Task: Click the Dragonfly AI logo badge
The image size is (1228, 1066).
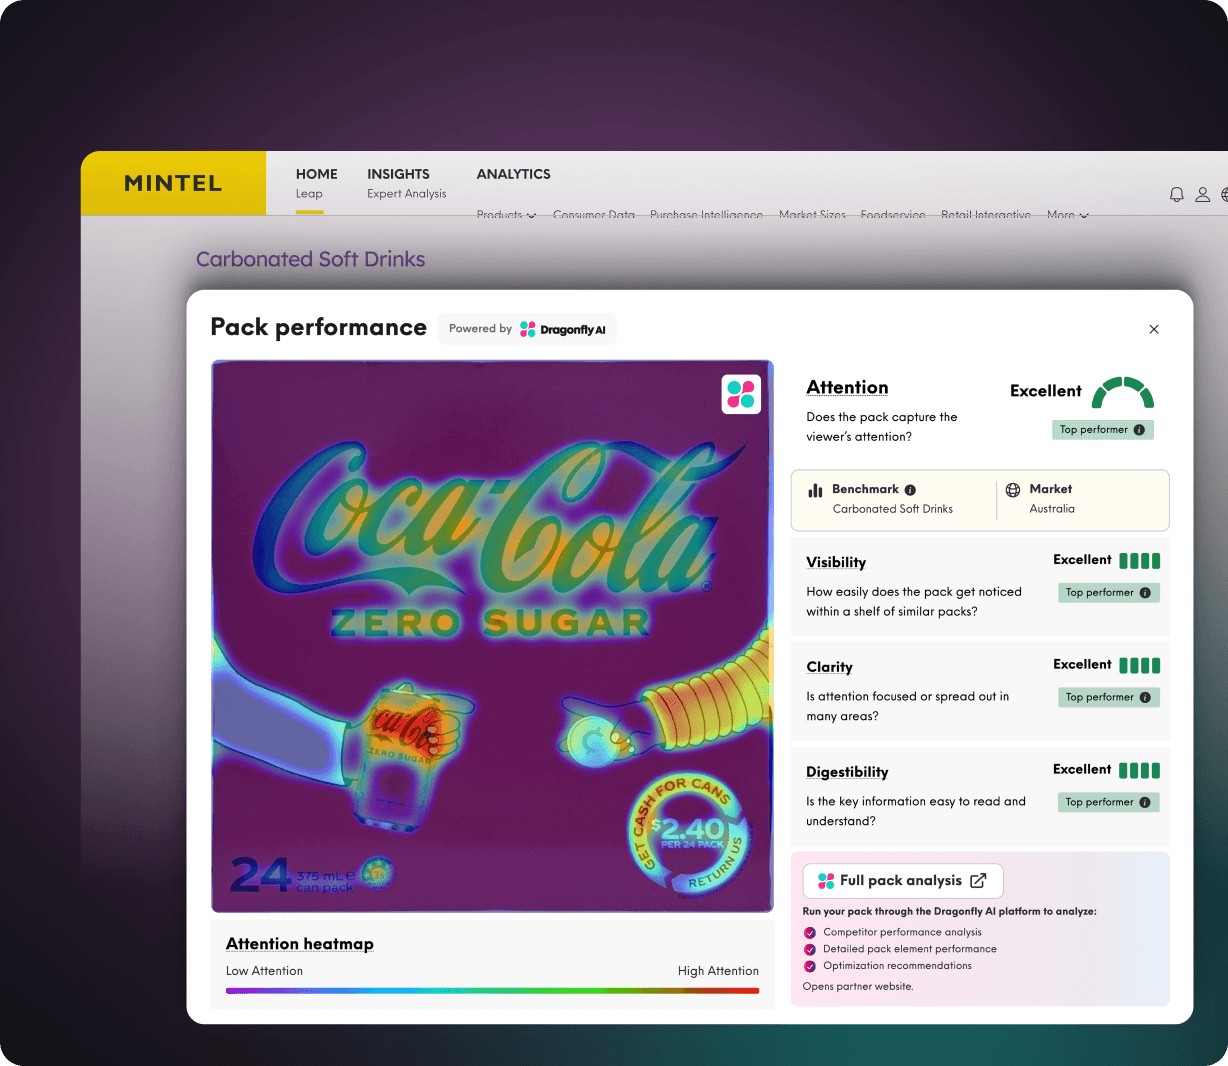Action: tap(563, 329)
